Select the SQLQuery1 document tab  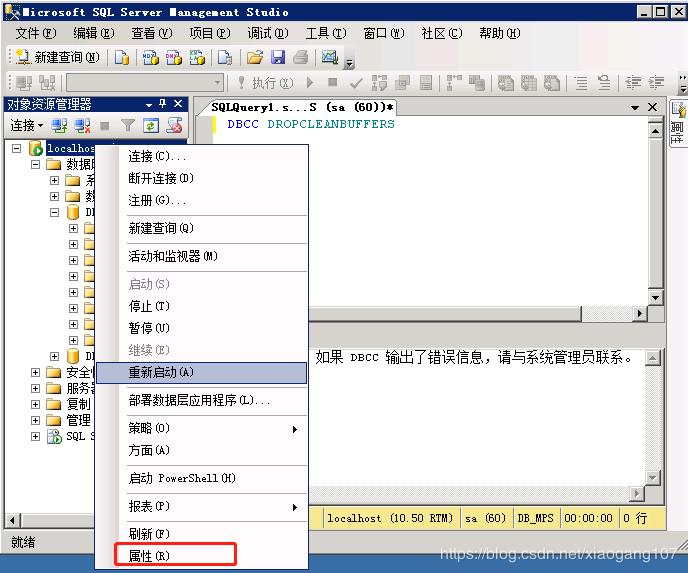tap(302, 107)
